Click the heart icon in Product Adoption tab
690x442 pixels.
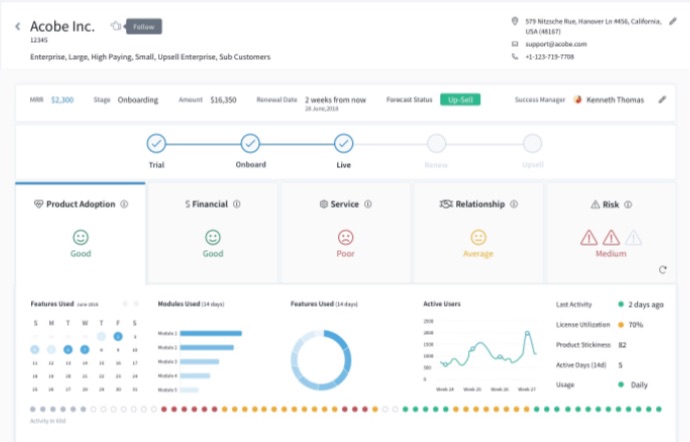38,204
